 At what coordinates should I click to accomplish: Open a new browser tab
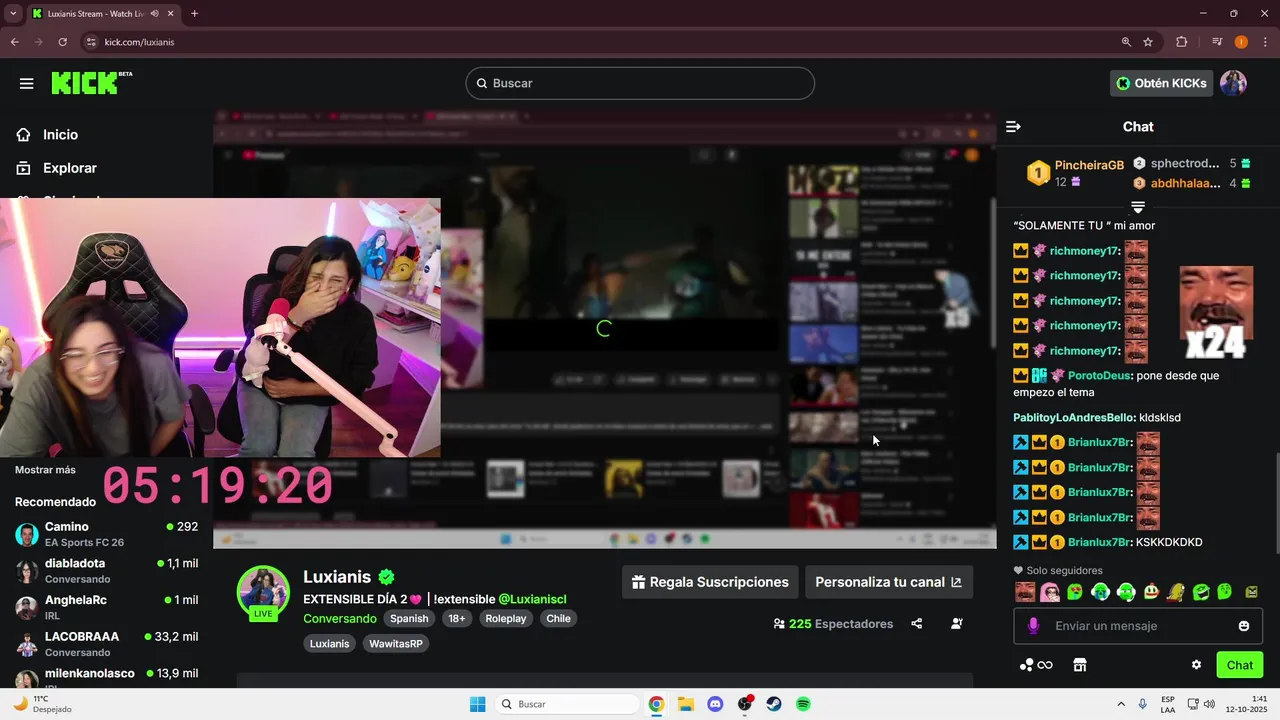(x=194, y=14)
